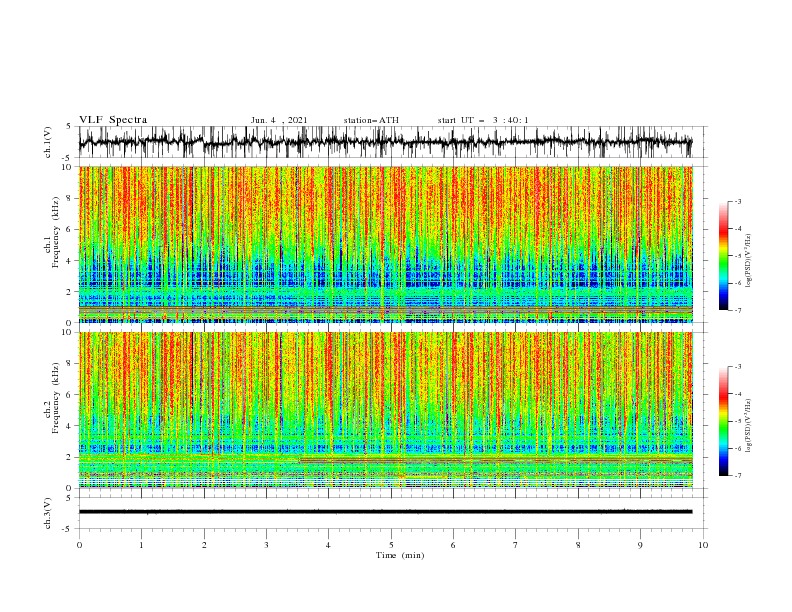
Task: Click time axis tick label "1"
Action: 141,545
